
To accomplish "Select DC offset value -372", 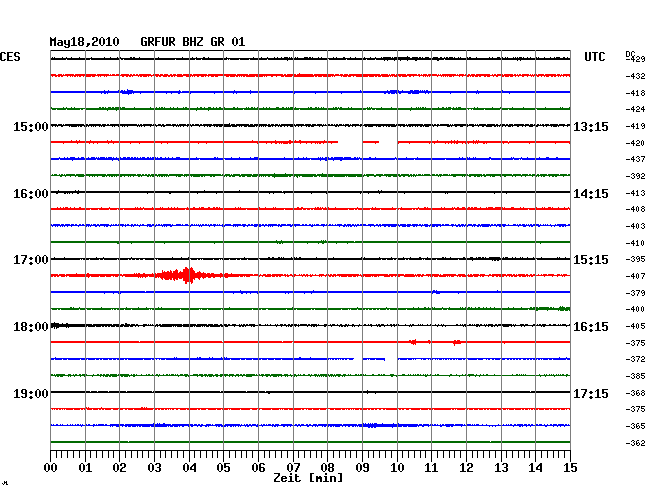I will coord(635,359).
